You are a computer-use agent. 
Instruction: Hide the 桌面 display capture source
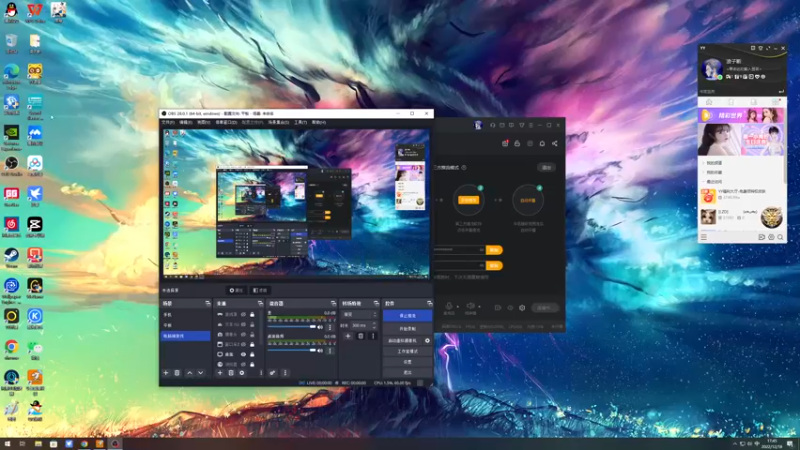[243, 354]
